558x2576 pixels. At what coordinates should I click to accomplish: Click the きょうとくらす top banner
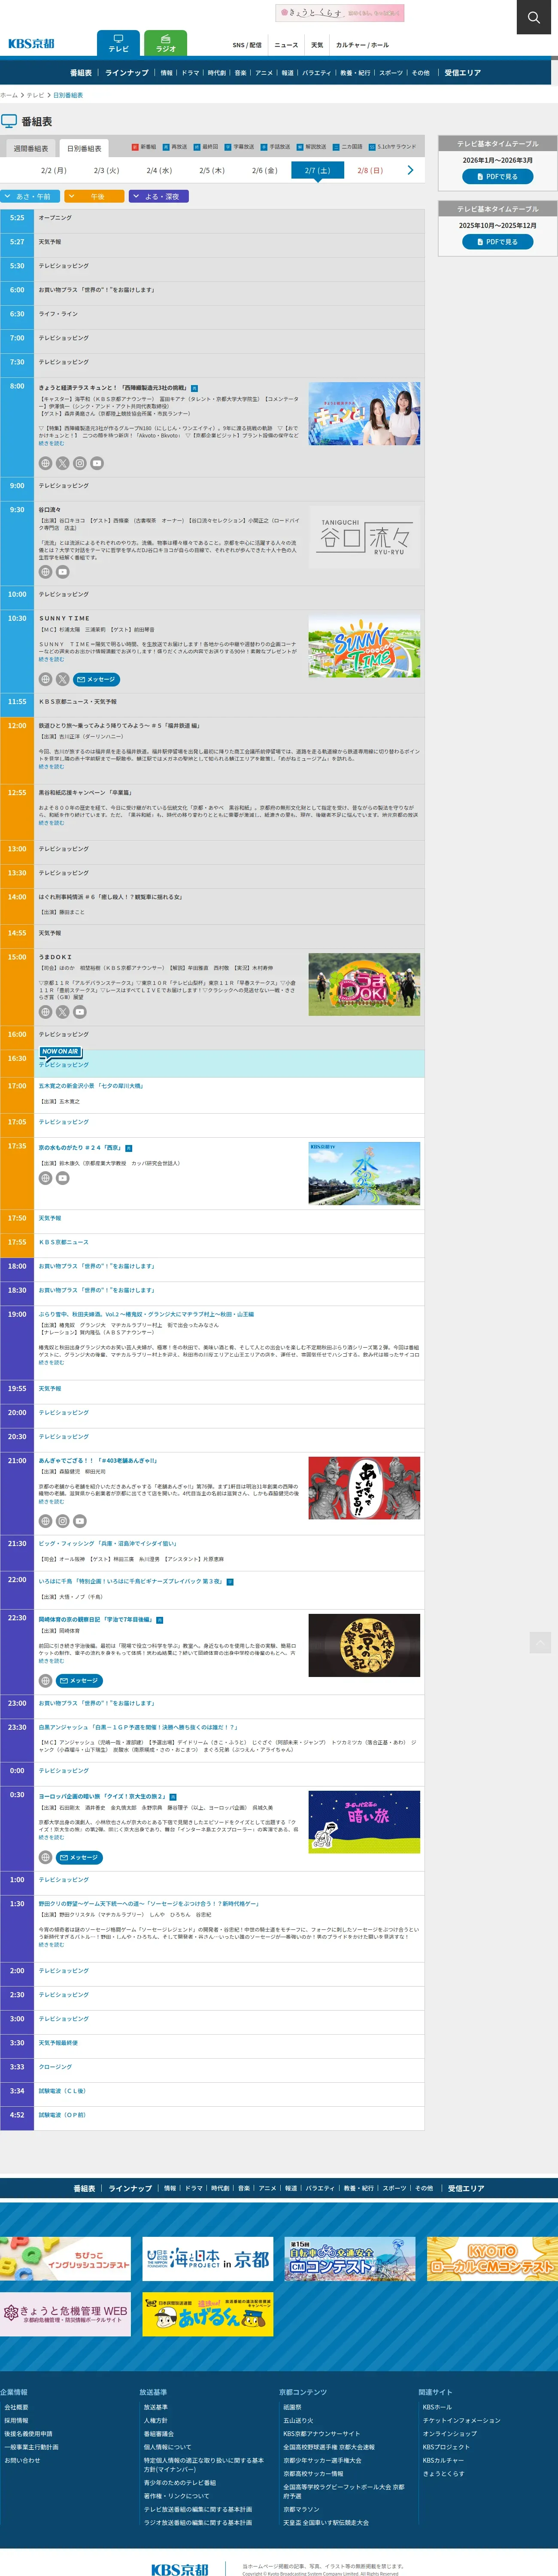340,13
